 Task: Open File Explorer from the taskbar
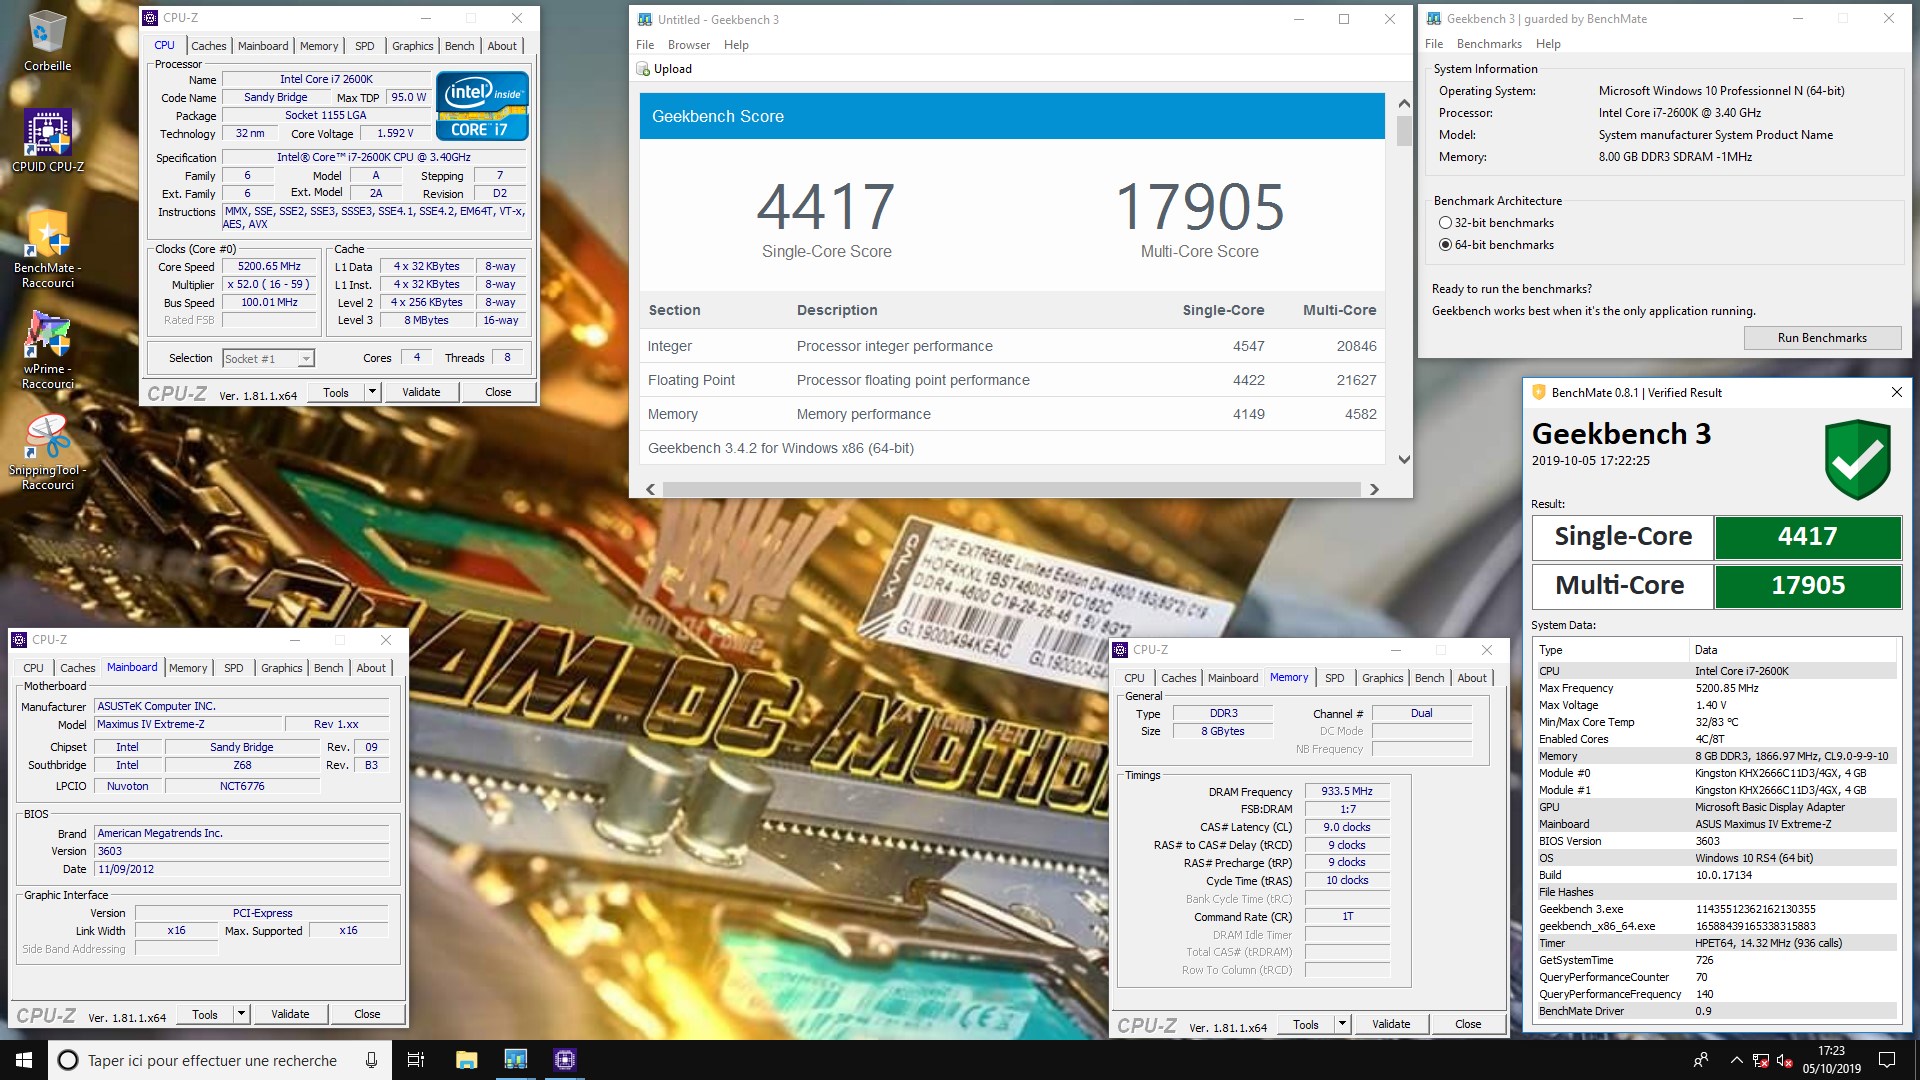(x=466, y=1060)
